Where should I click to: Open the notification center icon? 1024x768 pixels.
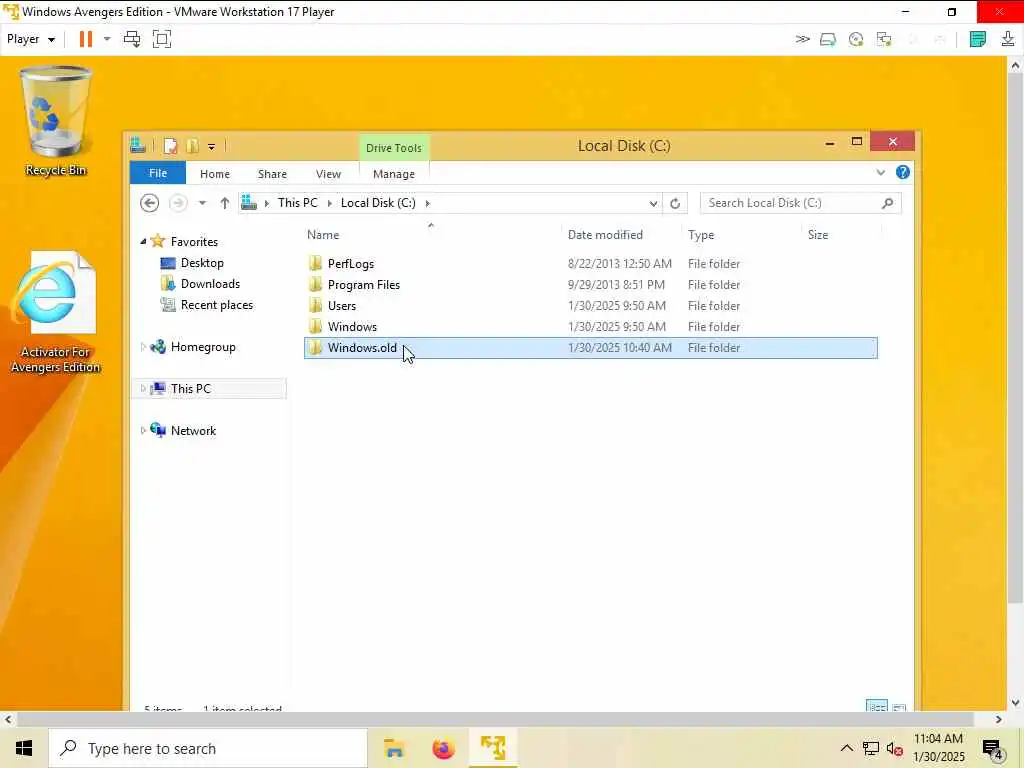pos(993,749)
